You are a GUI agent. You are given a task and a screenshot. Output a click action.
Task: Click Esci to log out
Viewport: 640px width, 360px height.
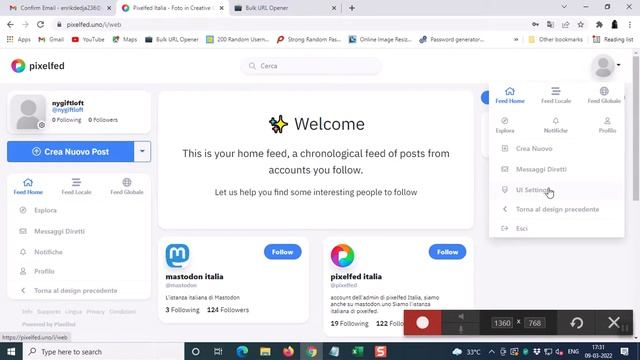point(557,228)
